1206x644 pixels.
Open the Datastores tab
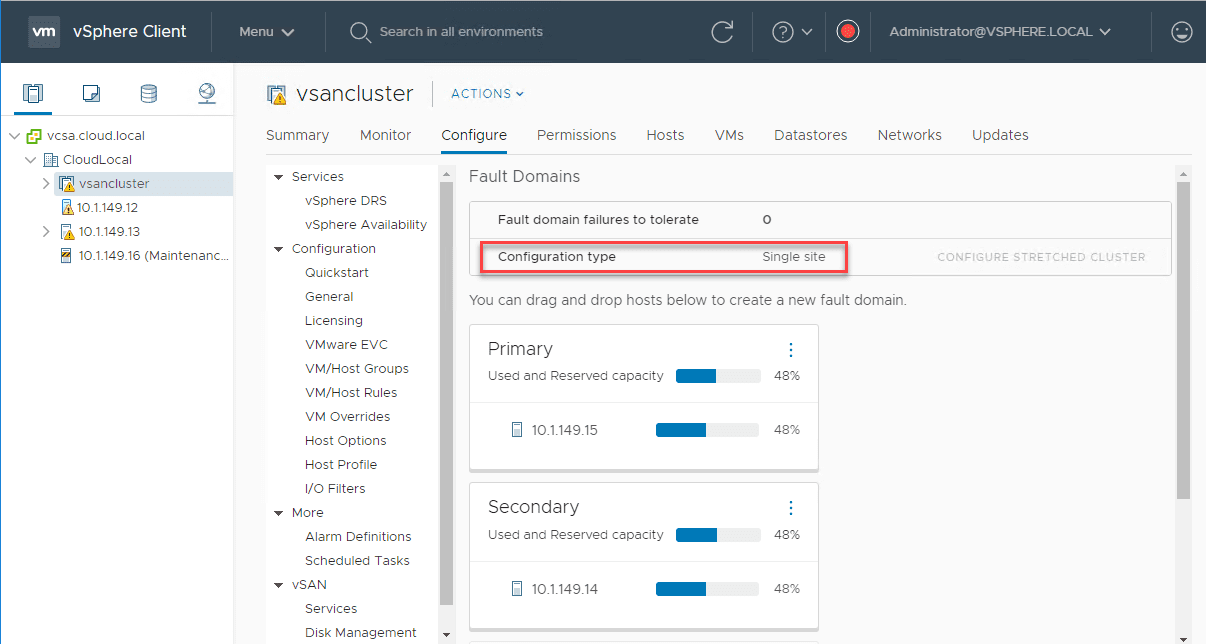pos(810,135)
